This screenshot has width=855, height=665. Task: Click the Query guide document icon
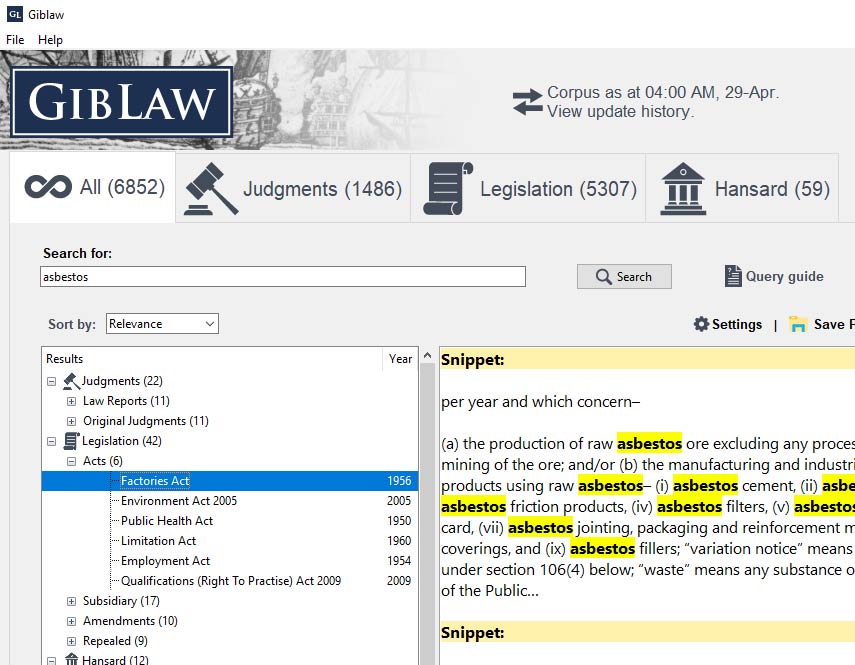(733, 276)
